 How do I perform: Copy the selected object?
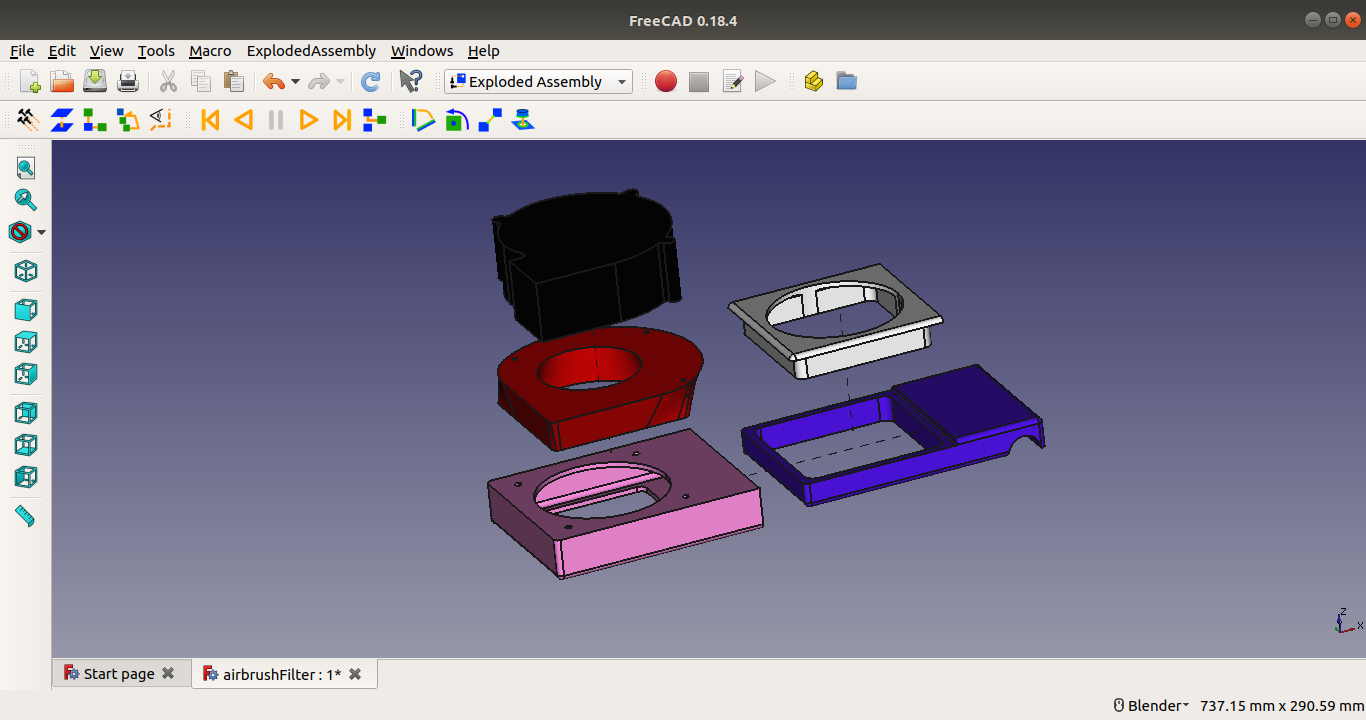[201, 82]
